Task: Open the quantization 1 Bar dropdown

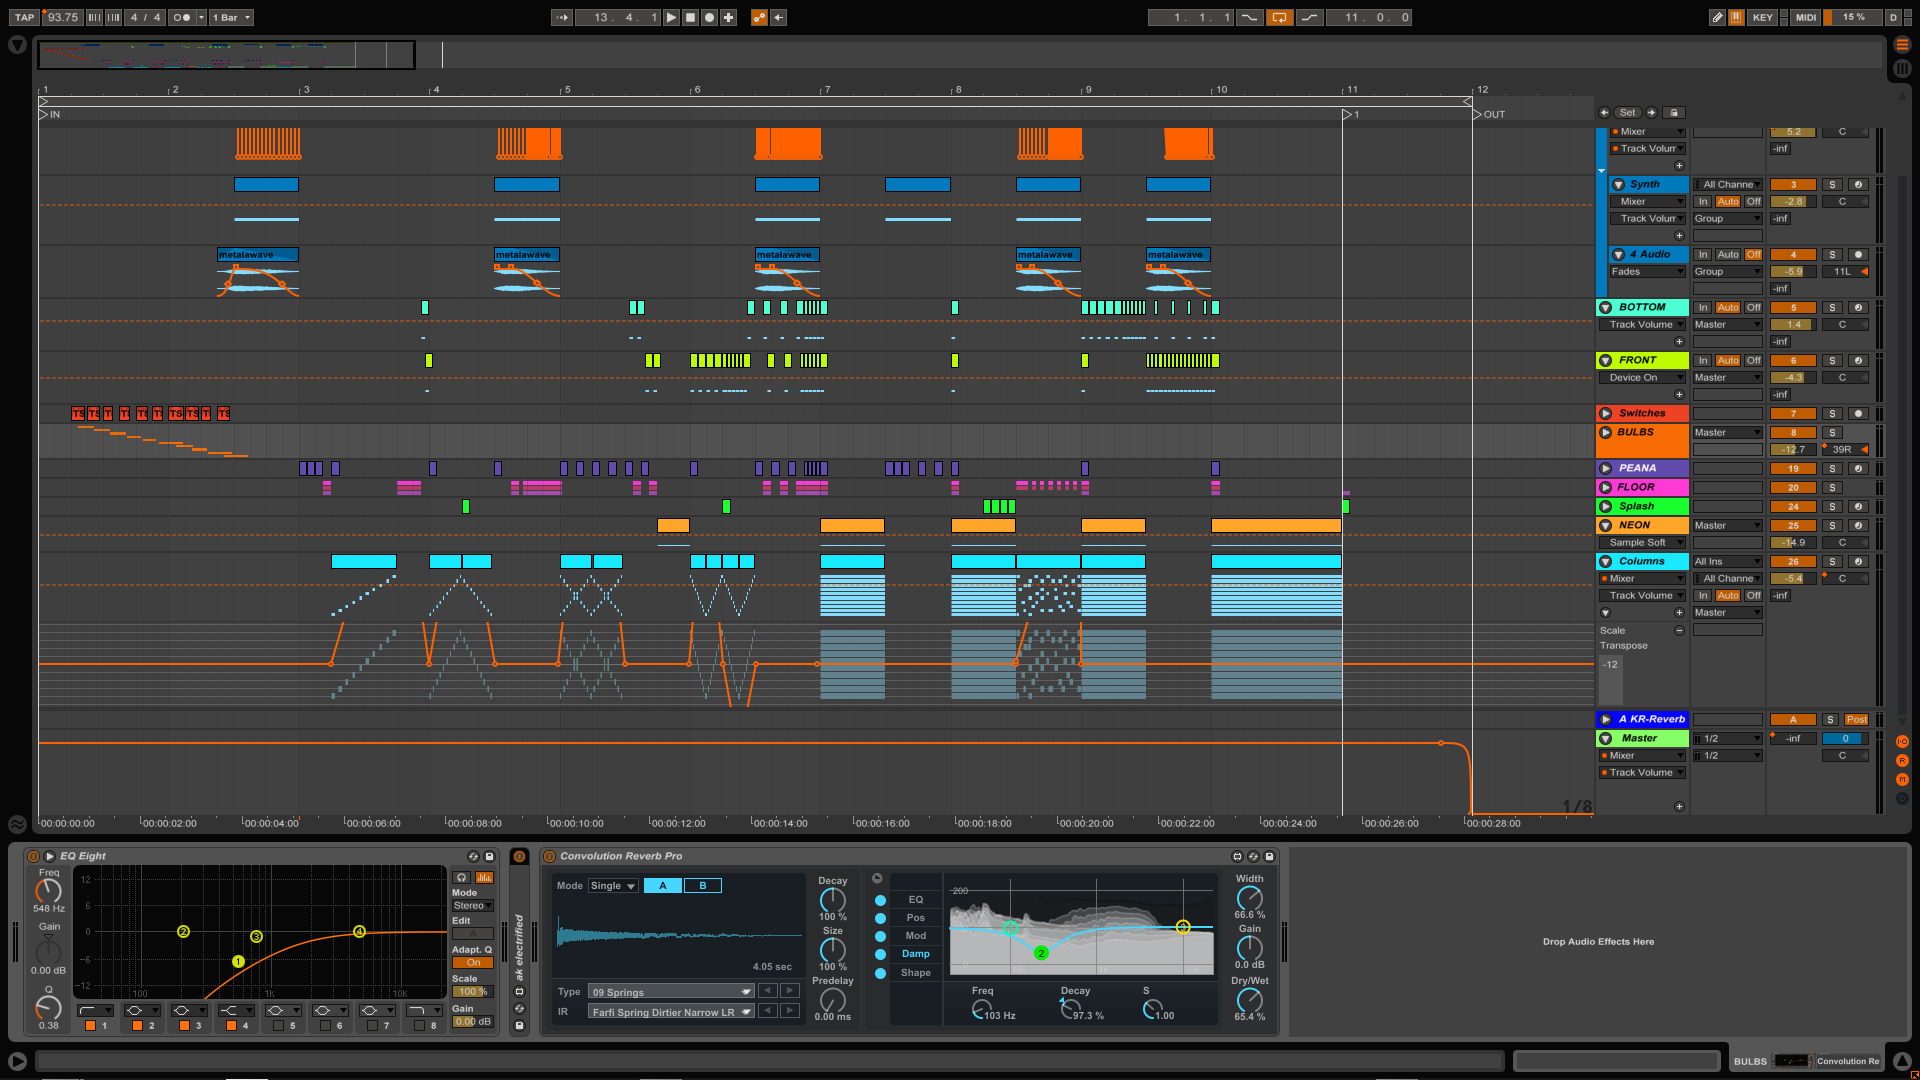Action: coord(232,17)
